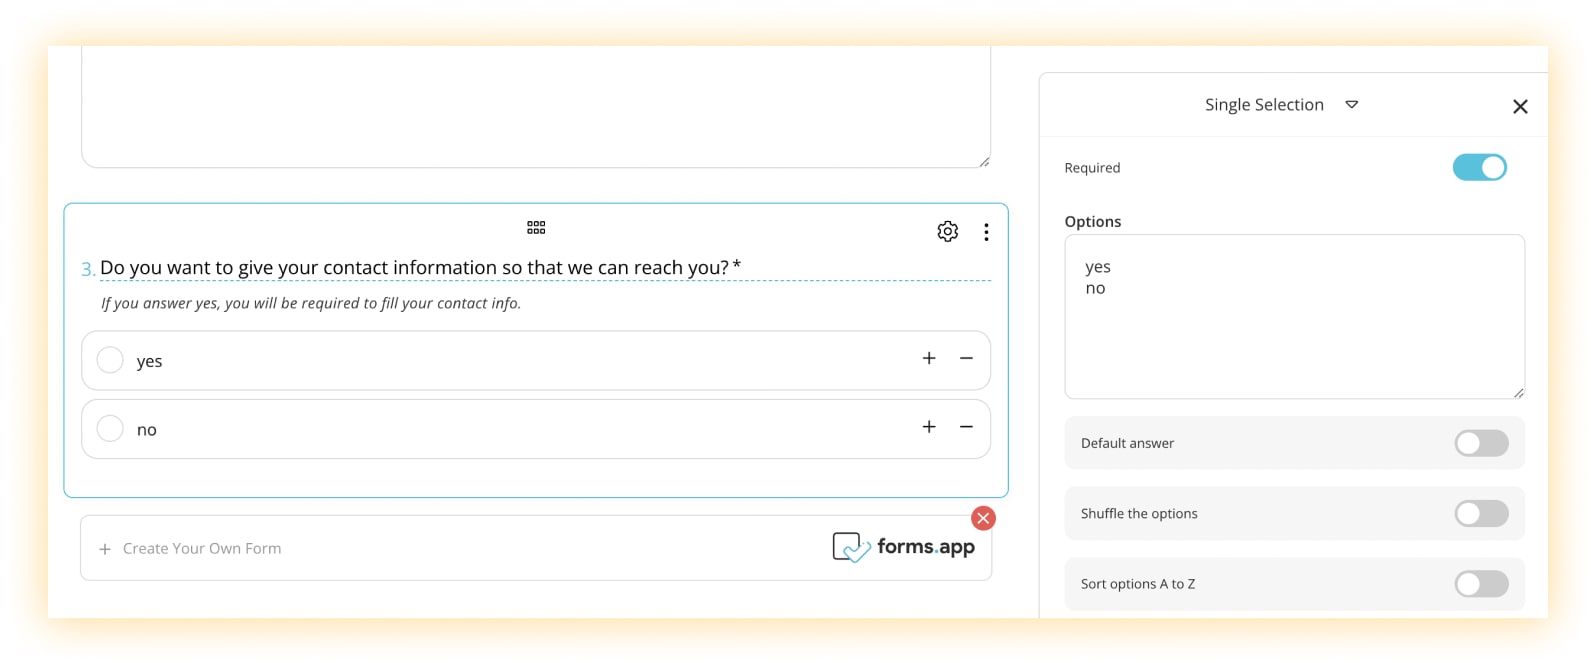The image size is (1596, 669).
Task: Enable Sort options A to Z
Action: pyautogui.click(x=1481, y=584)
